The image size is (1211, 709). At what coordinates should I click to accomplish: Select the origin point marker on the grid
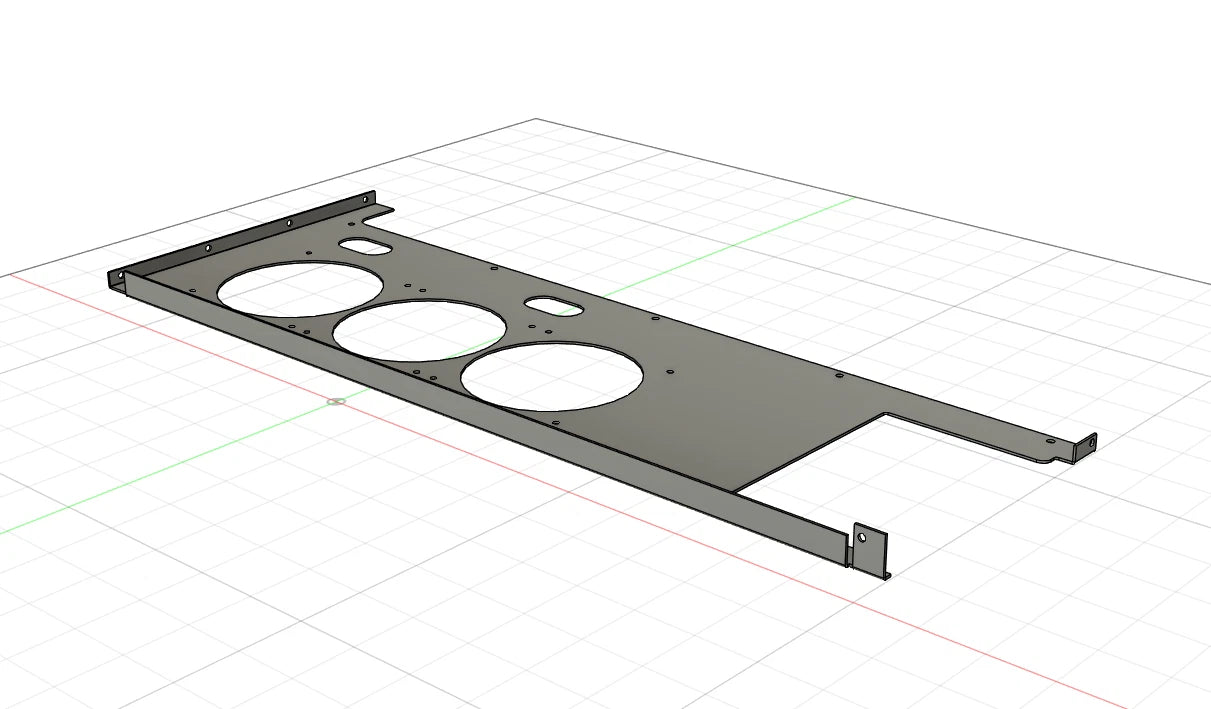(337, 402)
